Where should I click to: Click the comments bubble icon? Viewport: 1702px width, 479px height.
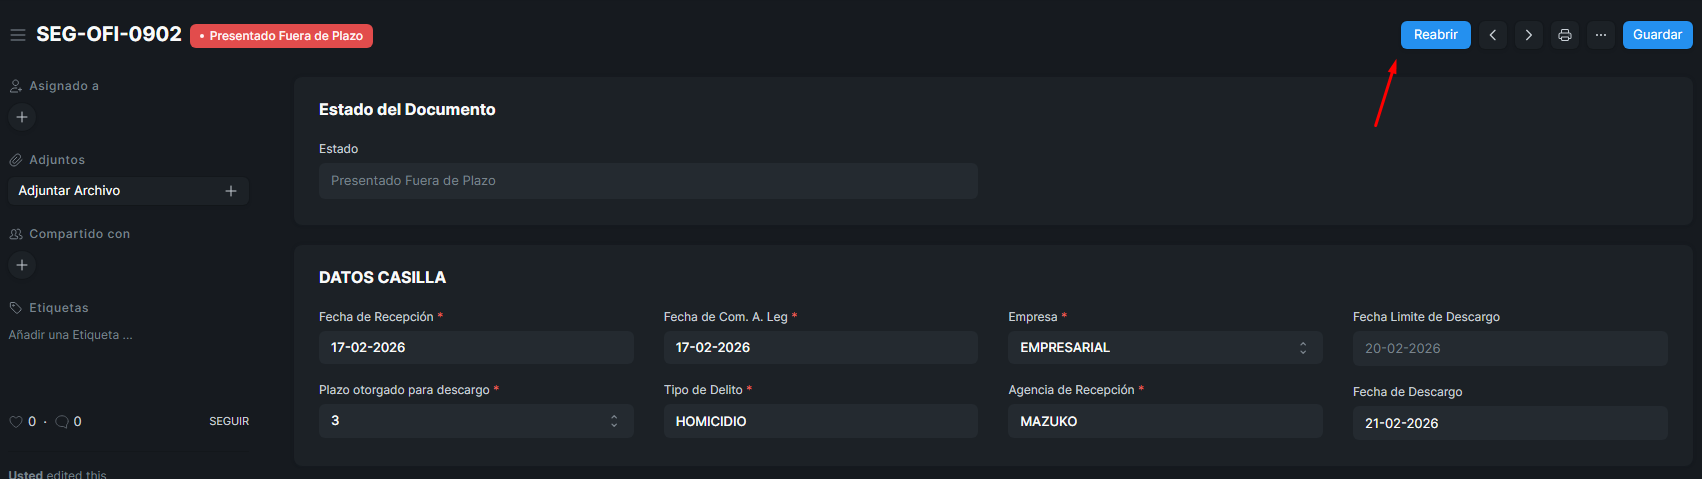click(x=62, y=422)
